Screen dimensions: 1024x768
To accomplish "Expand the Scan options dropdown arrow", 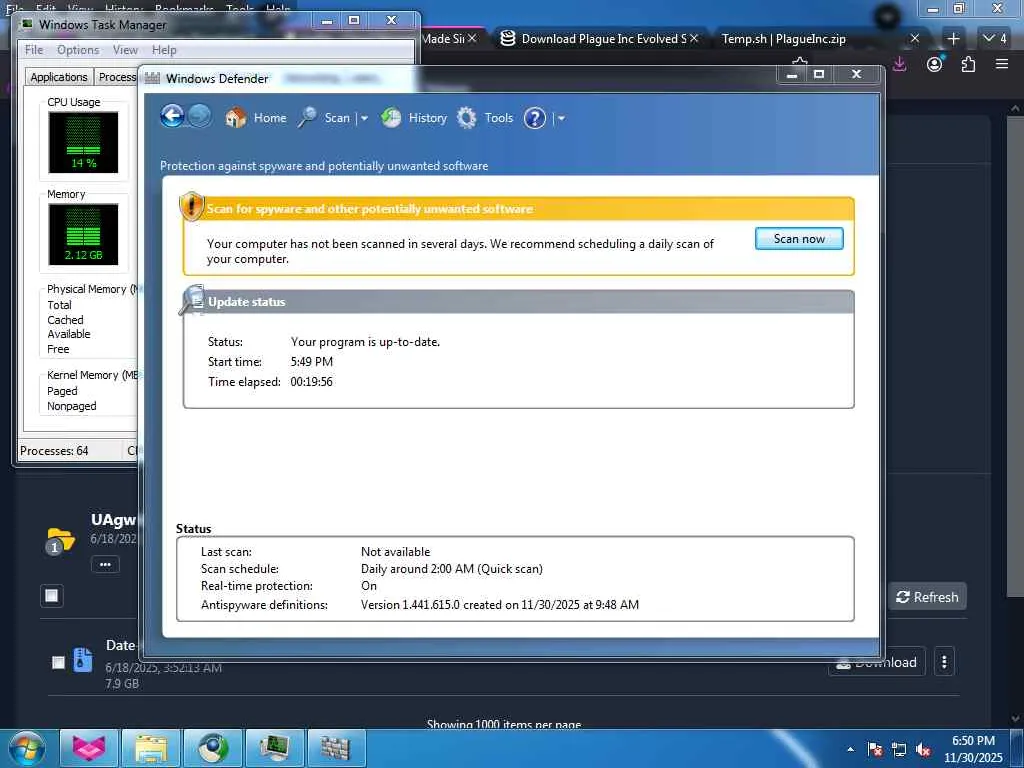I will coord(364,118).
